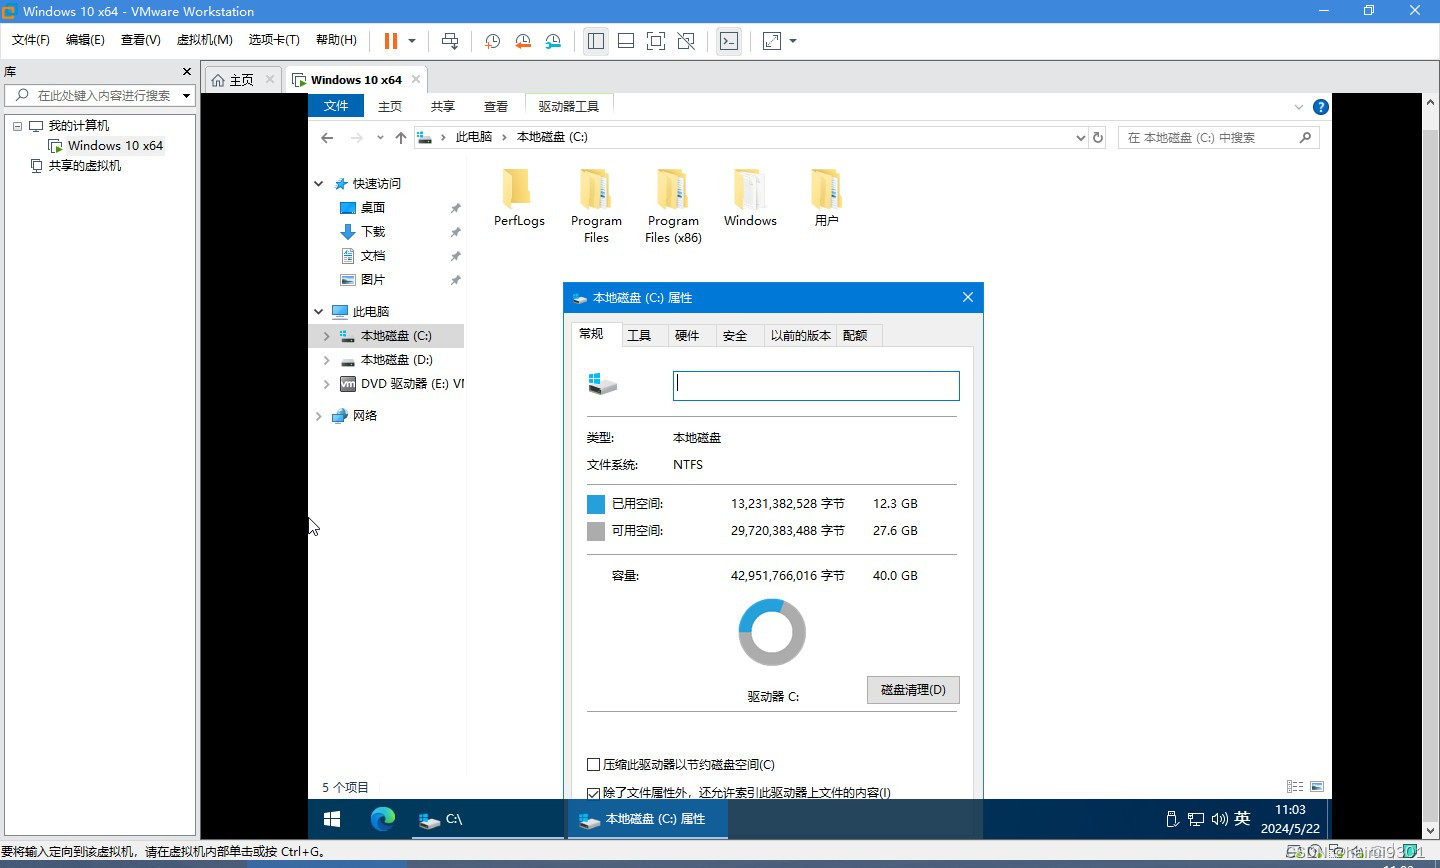Screen dimensions: 1440x868
Task: Open the VMware 编辑(E) menu
Action: pos(85,40)
